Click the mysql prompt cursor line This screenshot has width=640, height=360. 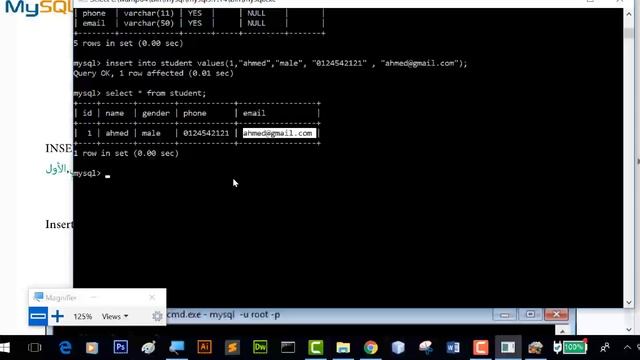pyautogui.click(x=92, y=173)
